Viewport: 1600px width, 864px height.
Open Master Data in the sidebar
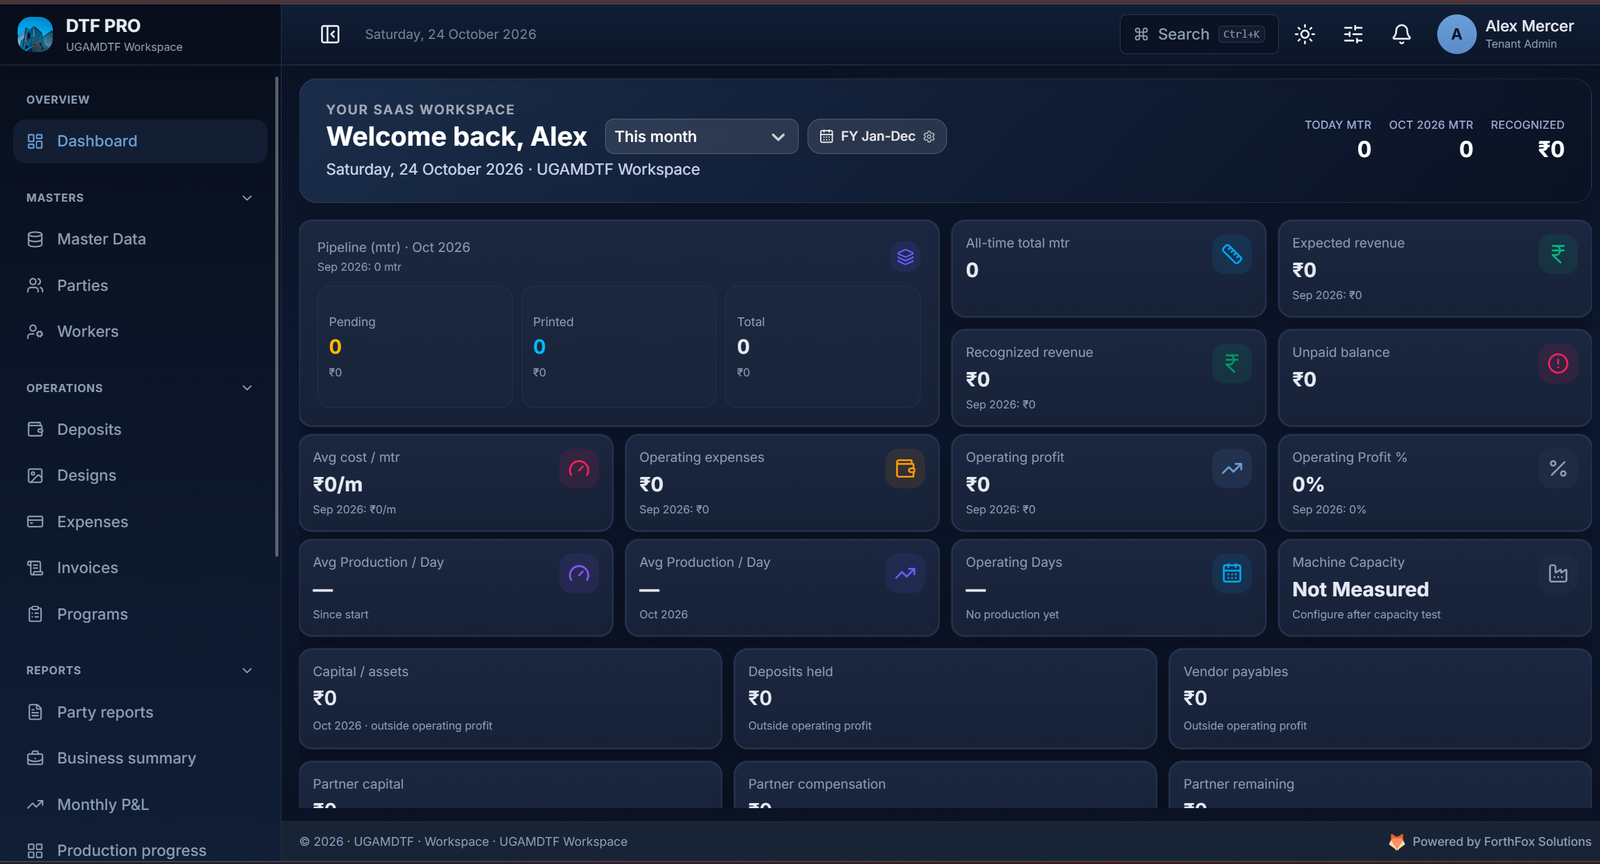[140, 239]
